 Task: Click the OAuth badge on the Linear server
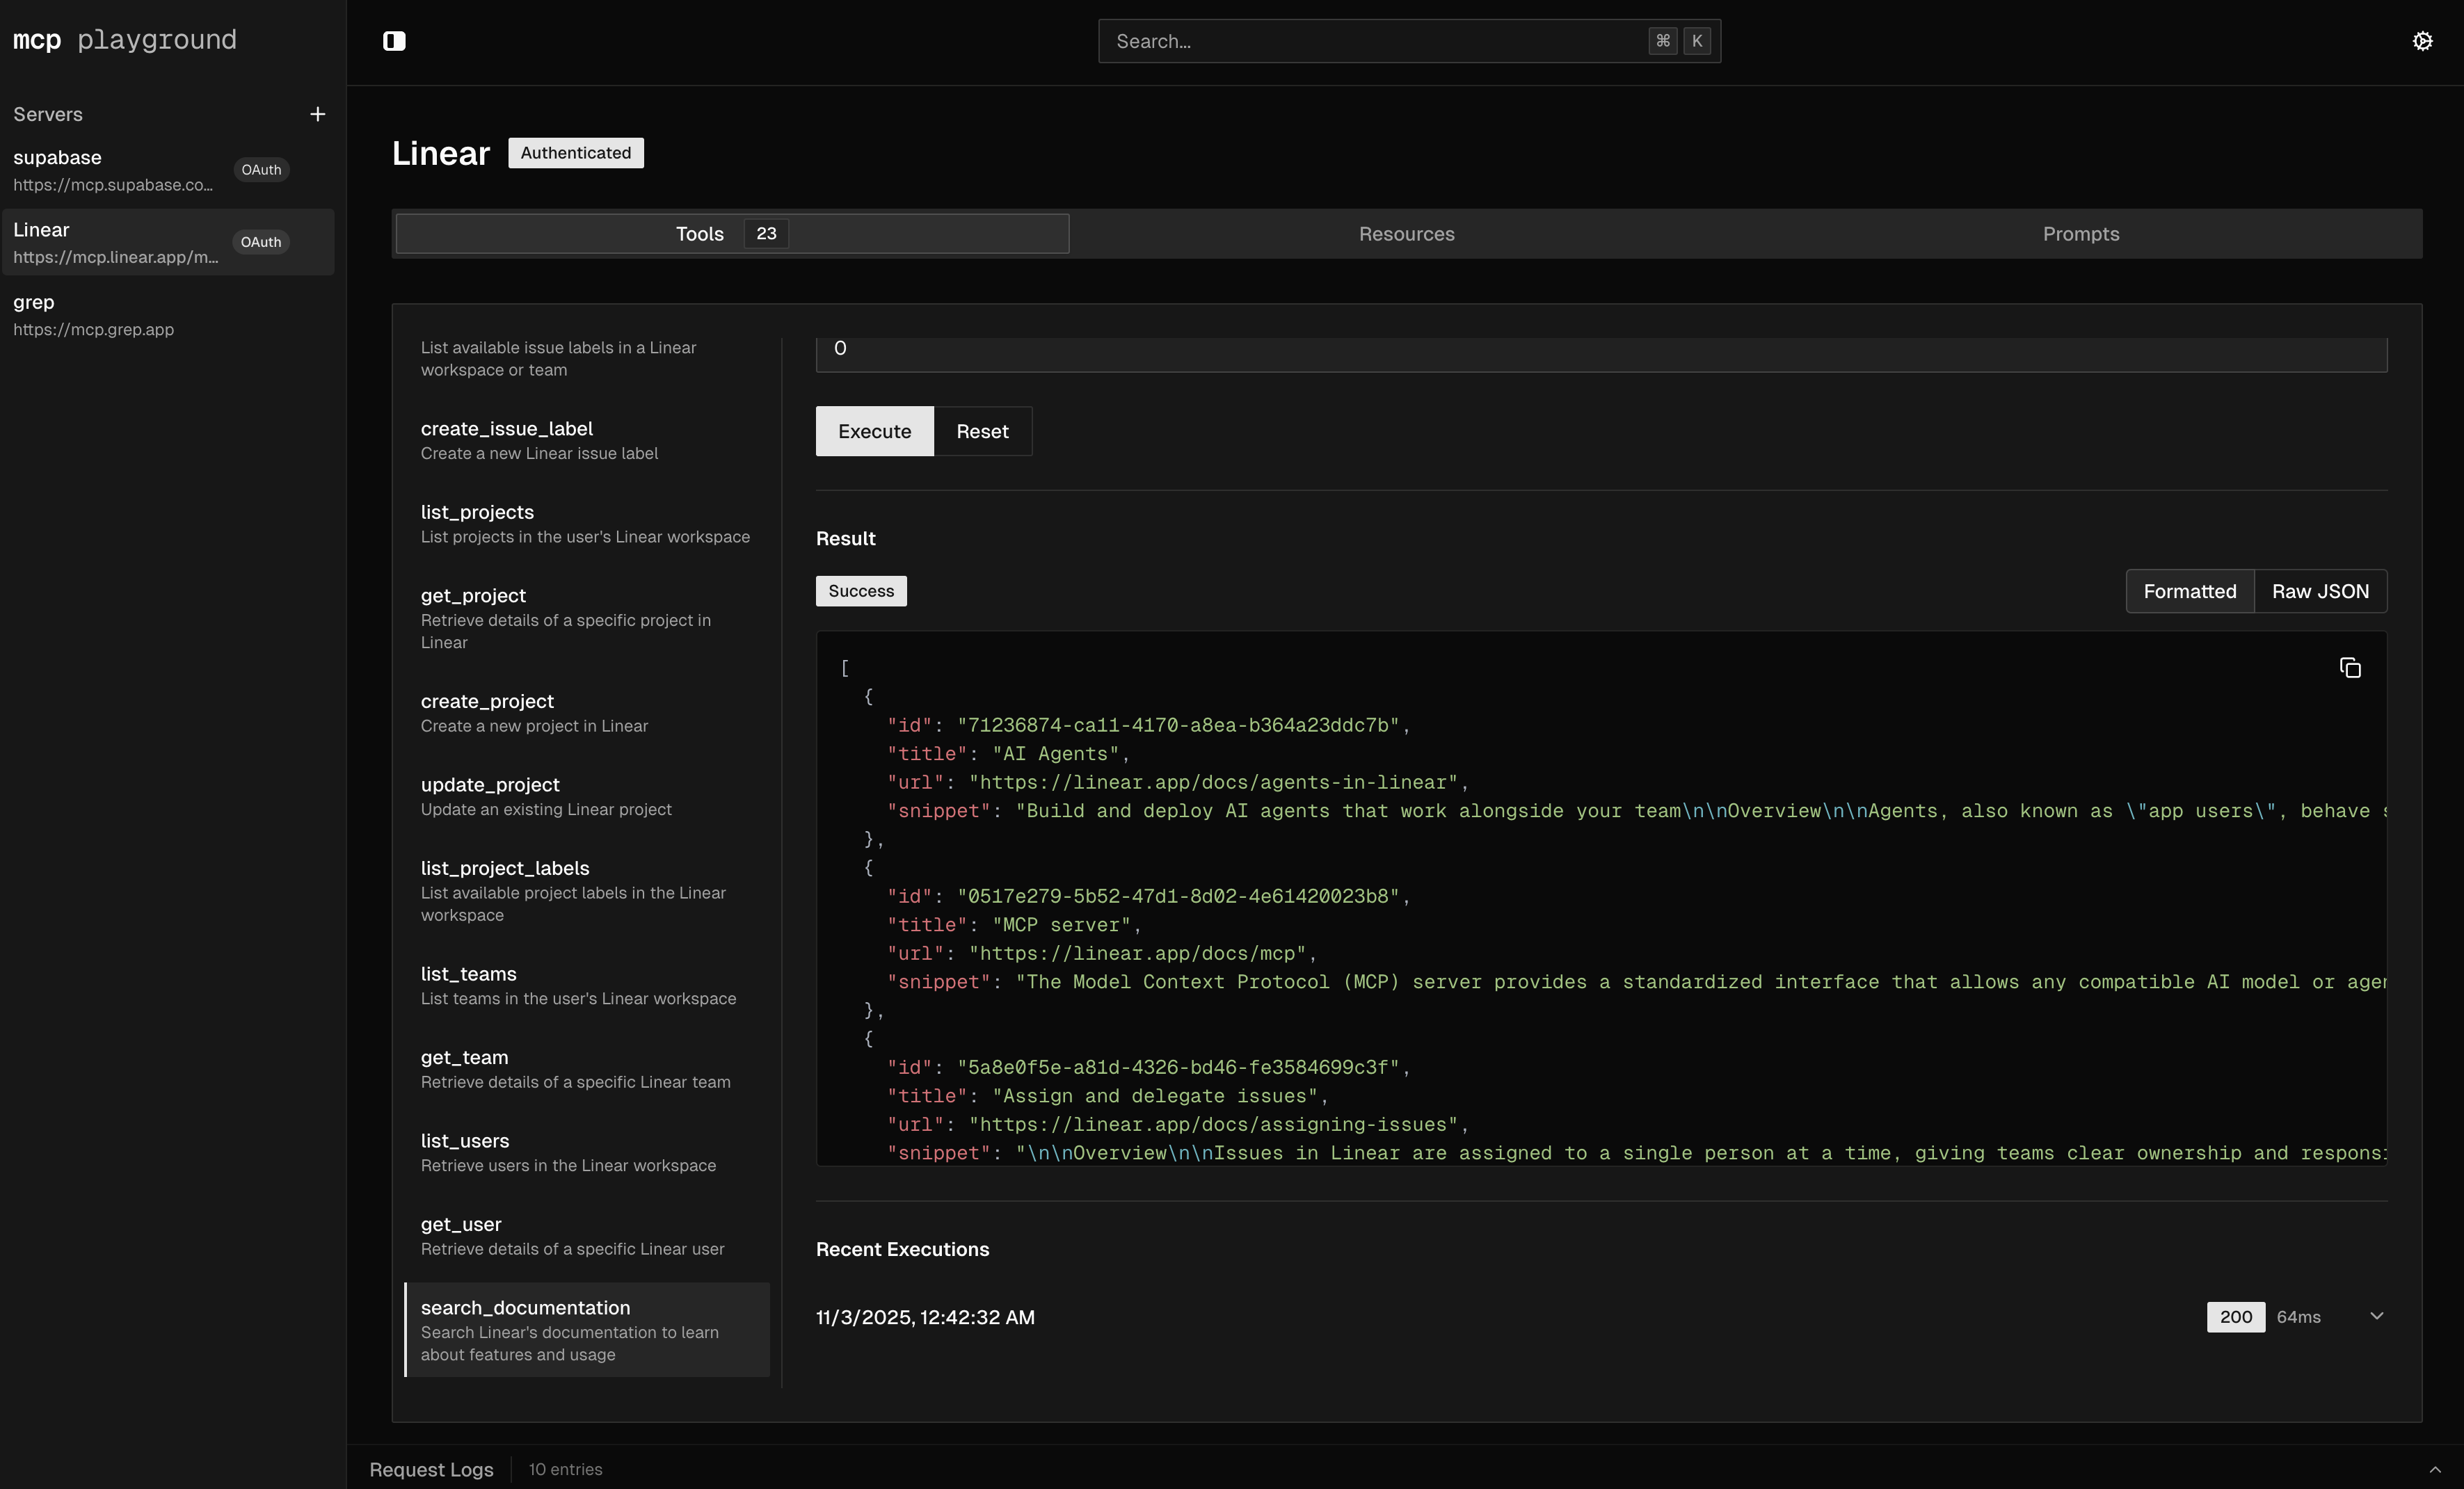[260, 241]
